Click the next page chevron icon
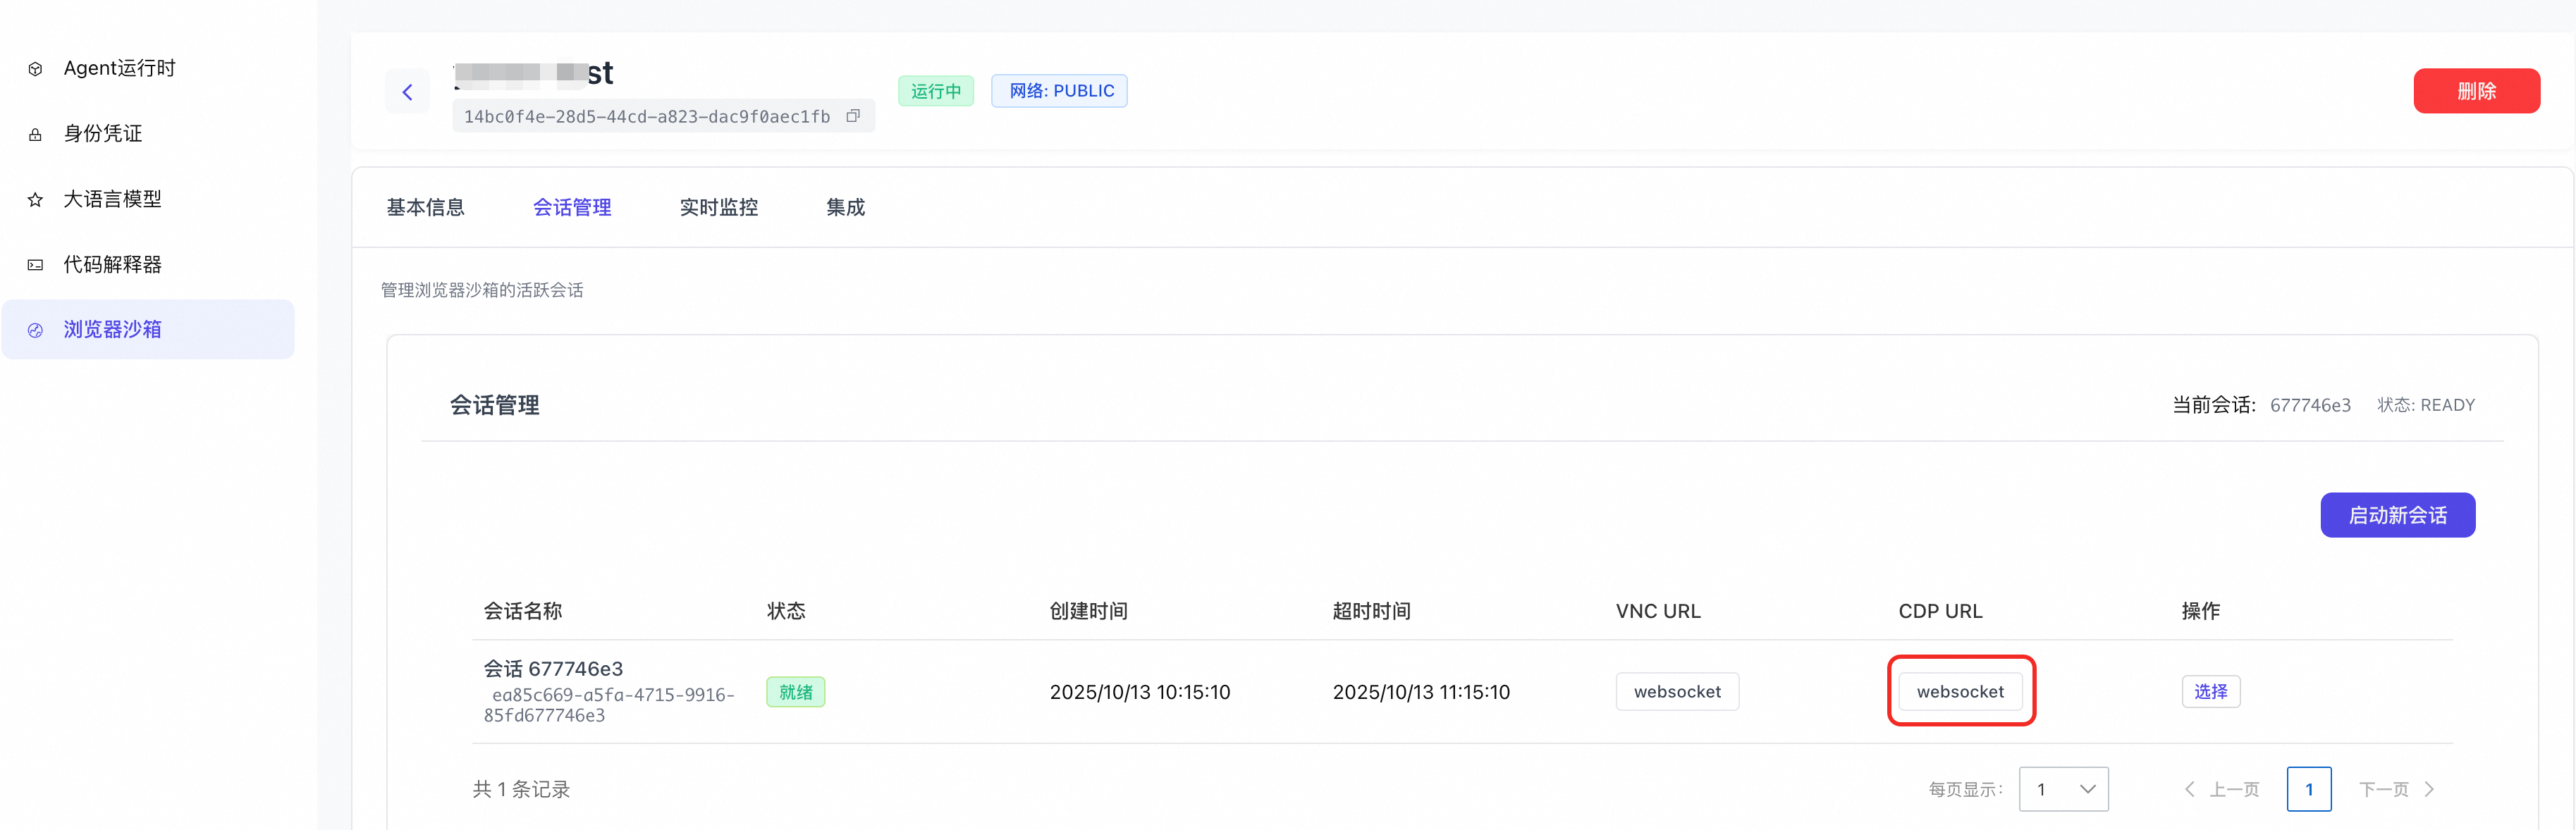 [2429, 789]
